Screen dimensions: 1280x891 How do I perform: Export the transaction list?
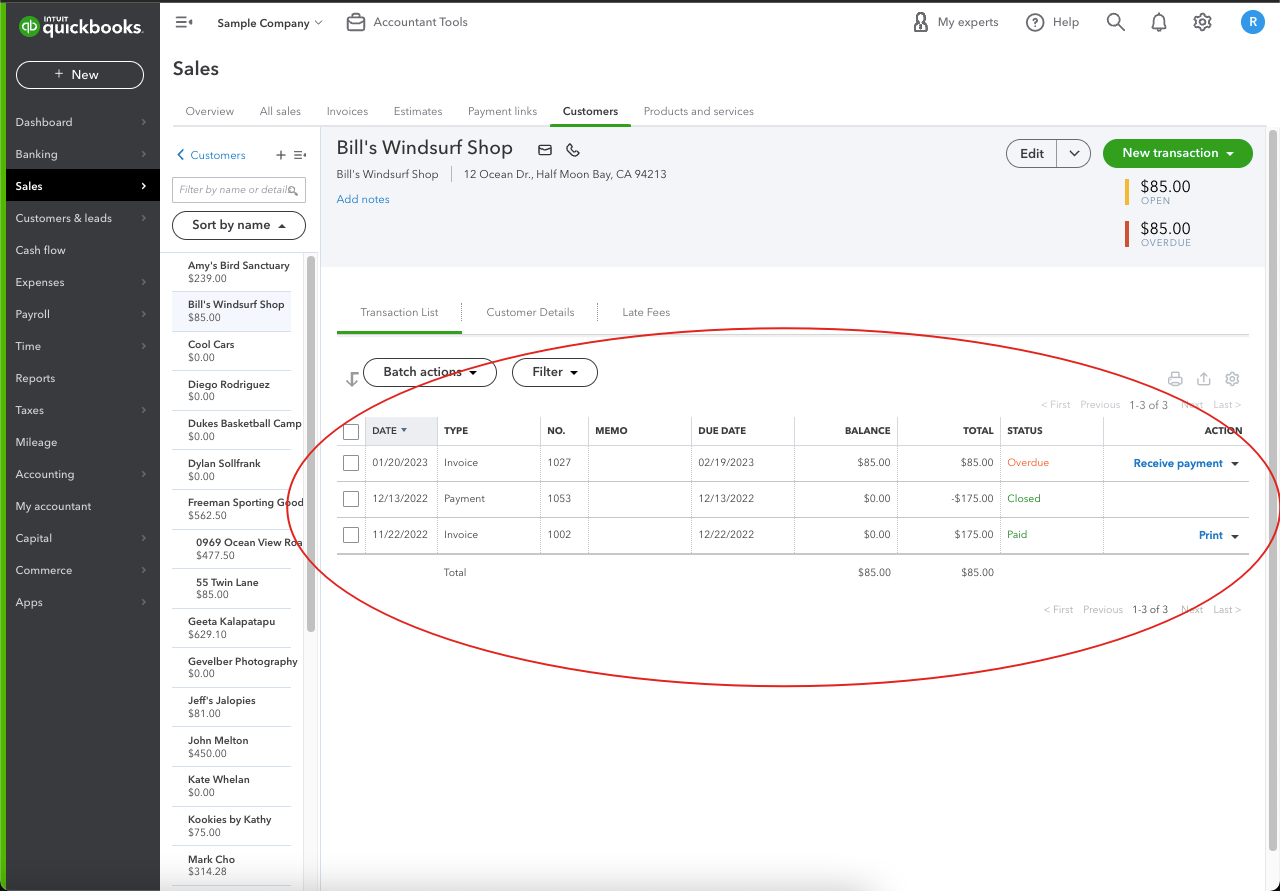pyautogui.click(x=1204, y=379)
